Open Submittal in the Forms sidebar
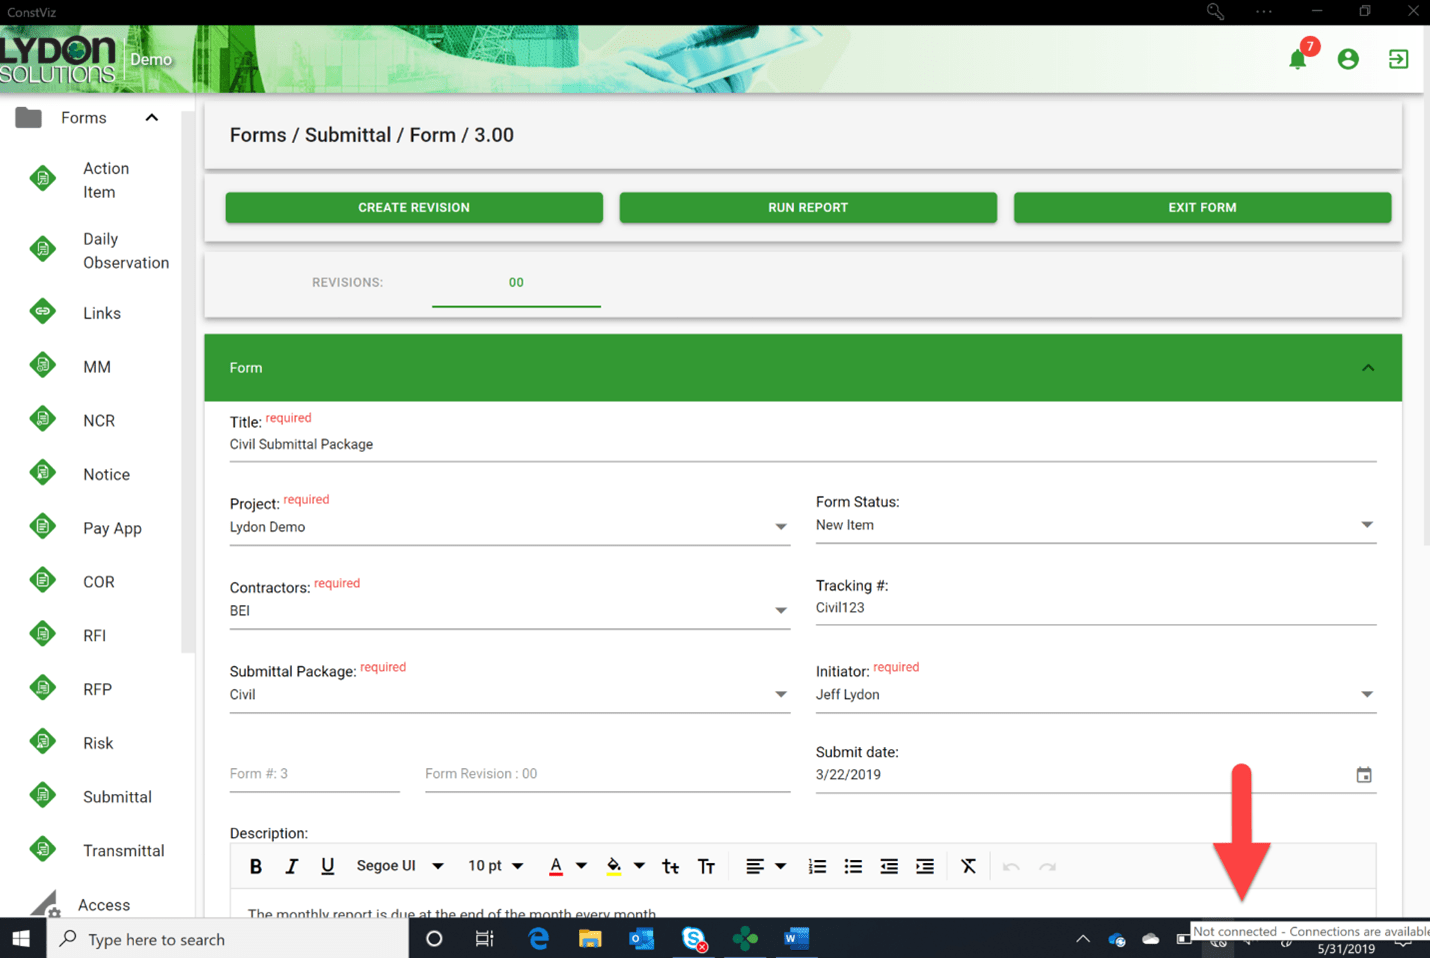 click(117, 797)
